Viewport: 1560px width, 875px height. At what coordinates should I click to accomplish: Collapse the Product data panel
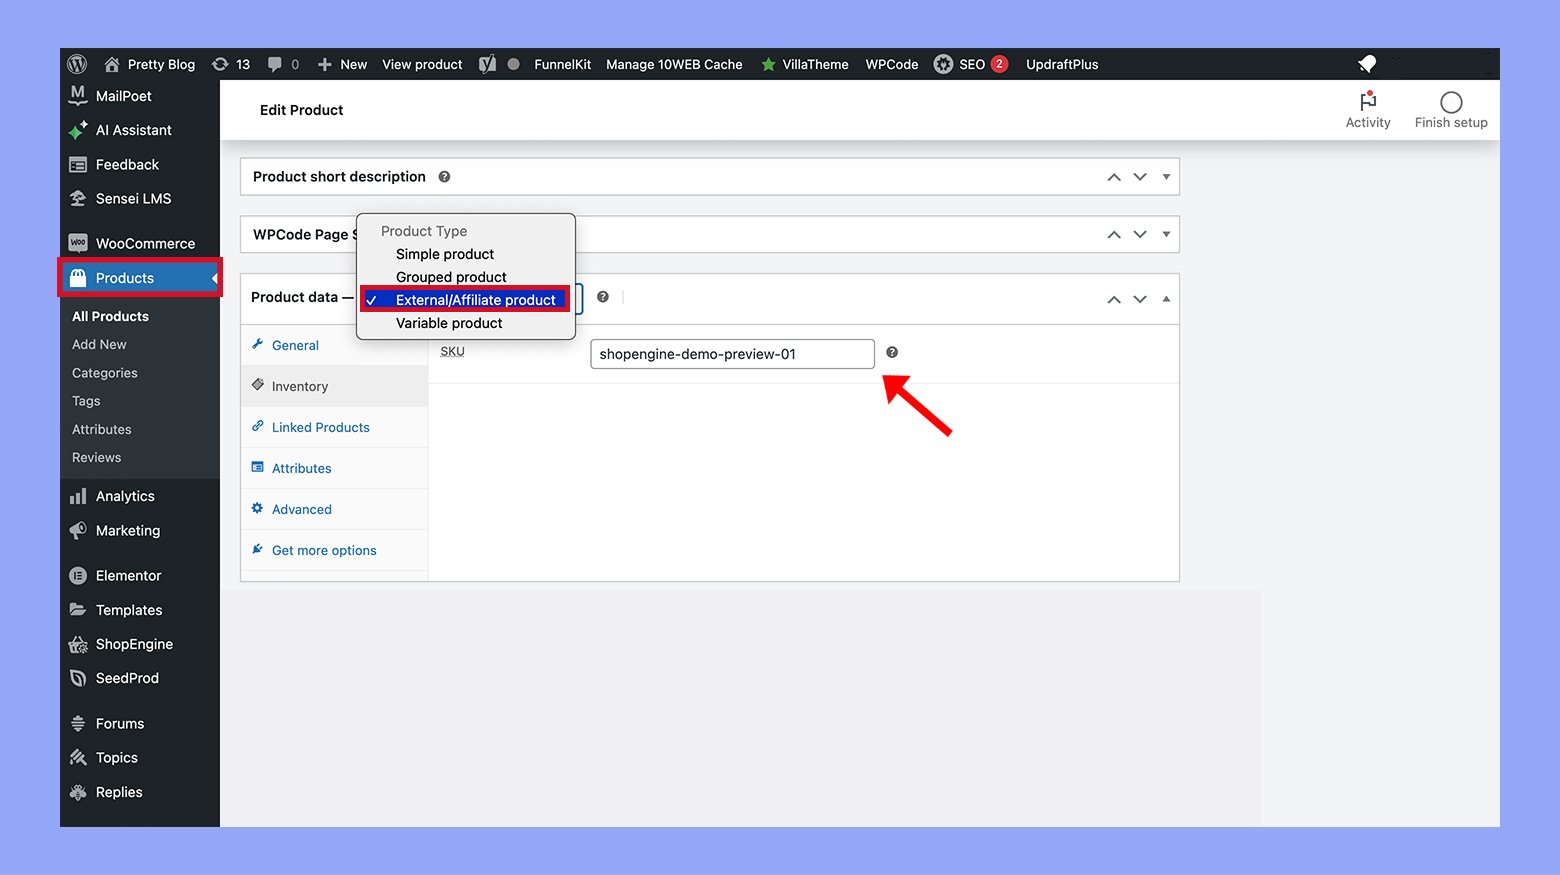click(1167, 298)
